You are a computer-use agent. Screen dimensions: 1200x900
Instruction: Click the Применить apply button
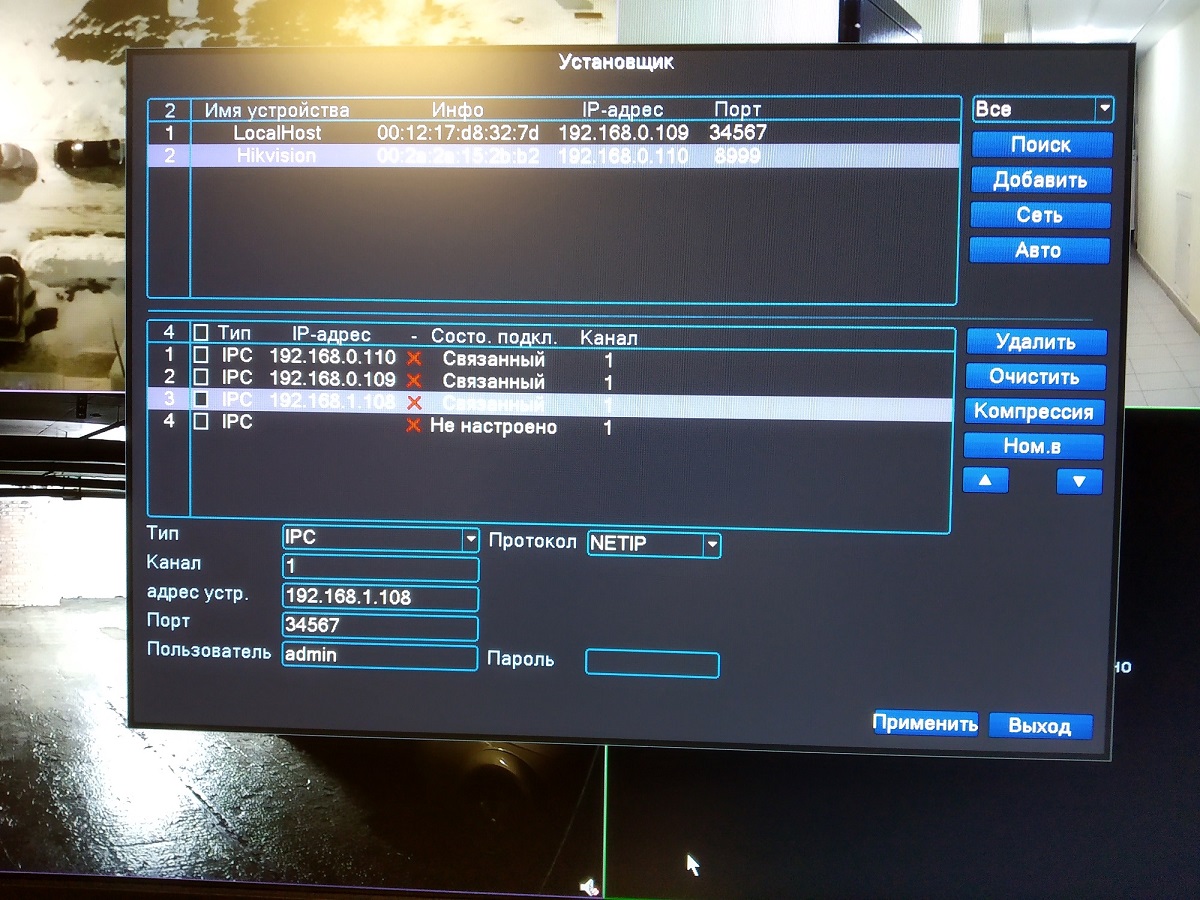pyautogui.click(x=925, y=724)
